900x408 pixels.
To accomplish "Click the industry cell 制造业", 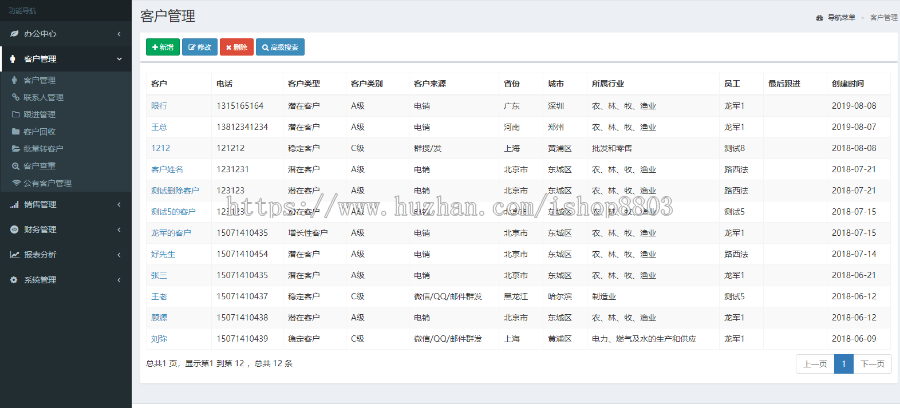I will pyautogui.click(x=604, y=297).
